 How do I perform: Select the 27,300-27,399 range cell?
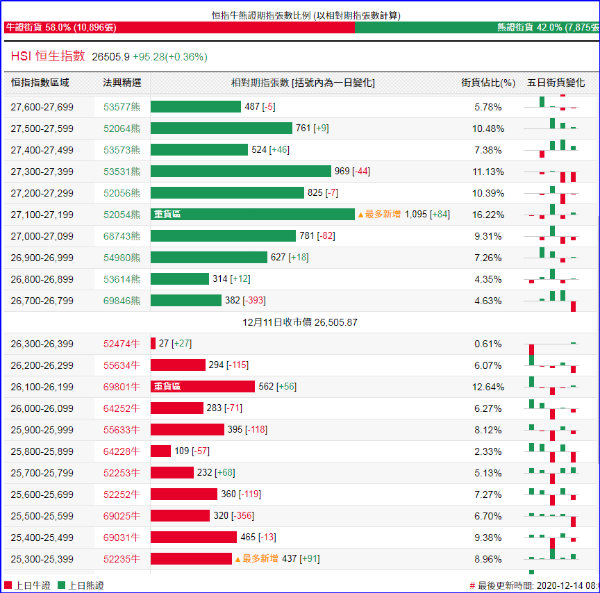(x=42, y=171)
